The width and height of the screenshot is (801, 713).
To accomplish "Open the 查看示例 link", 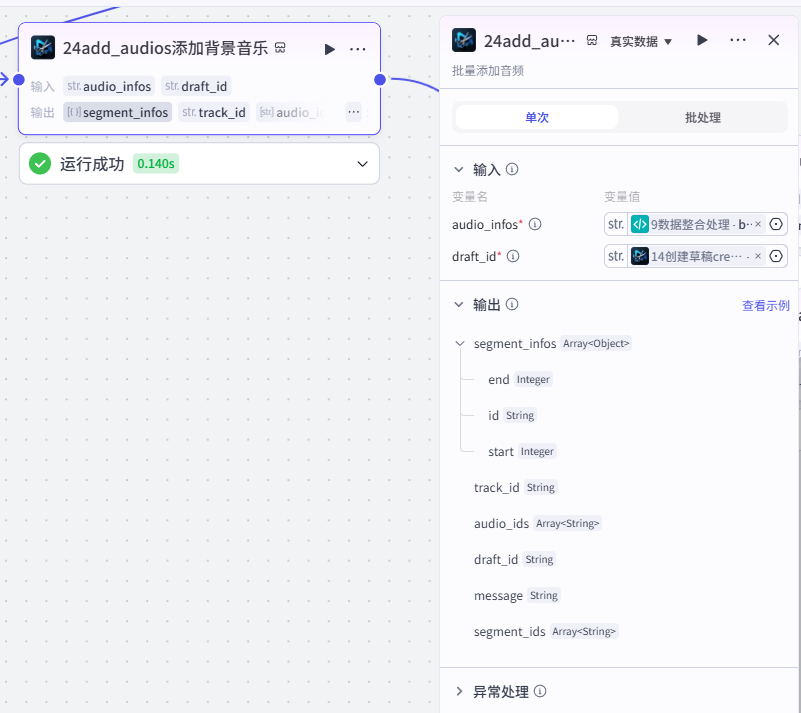I will [765, 305].
